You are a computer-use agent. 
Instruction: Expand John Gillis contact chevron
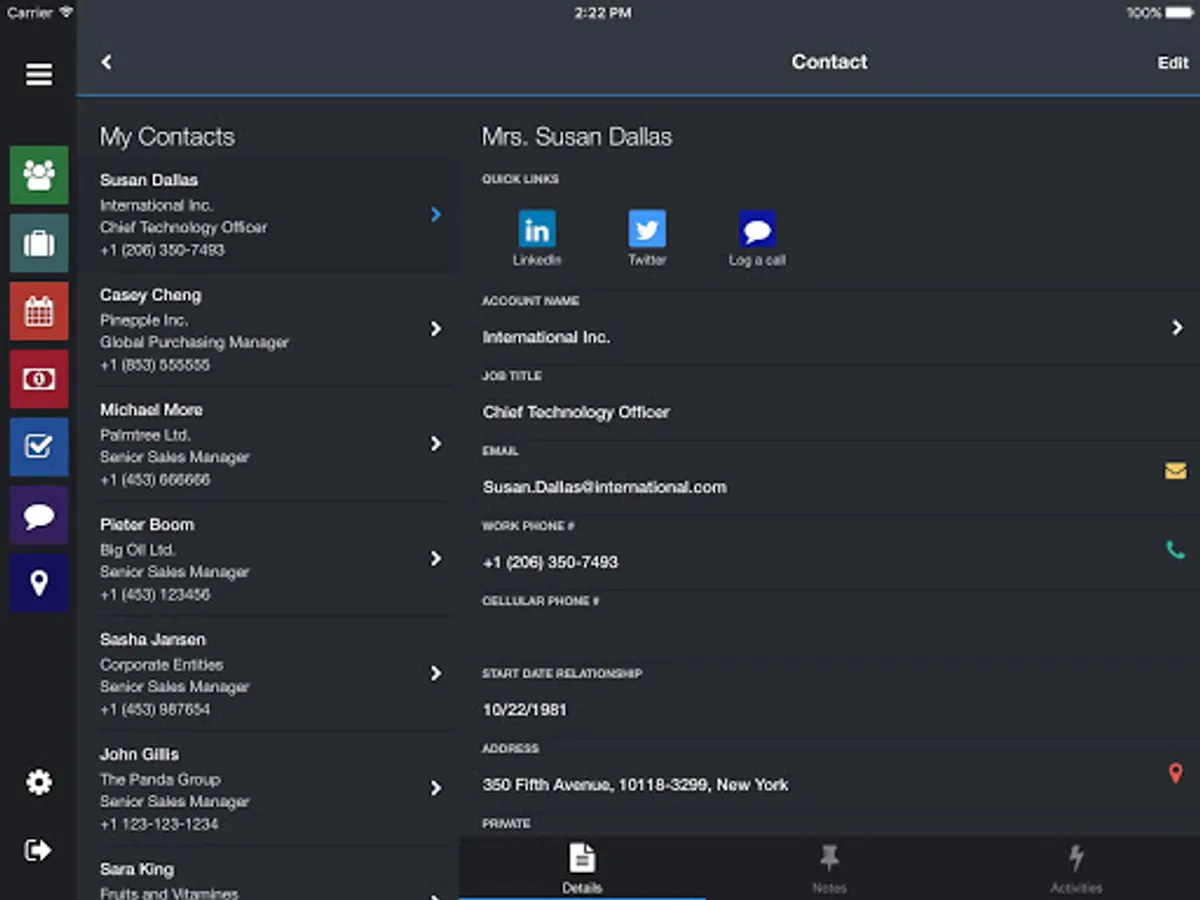click(436, 788)
